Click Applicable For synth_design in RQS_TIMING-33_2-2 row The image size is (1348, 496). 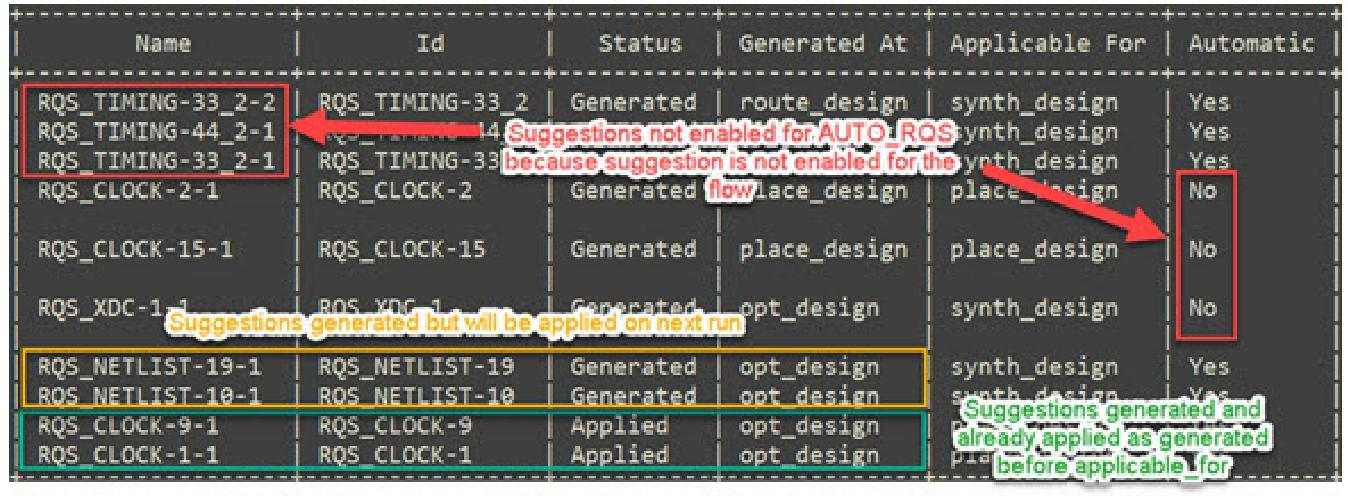coord(1035,102)
